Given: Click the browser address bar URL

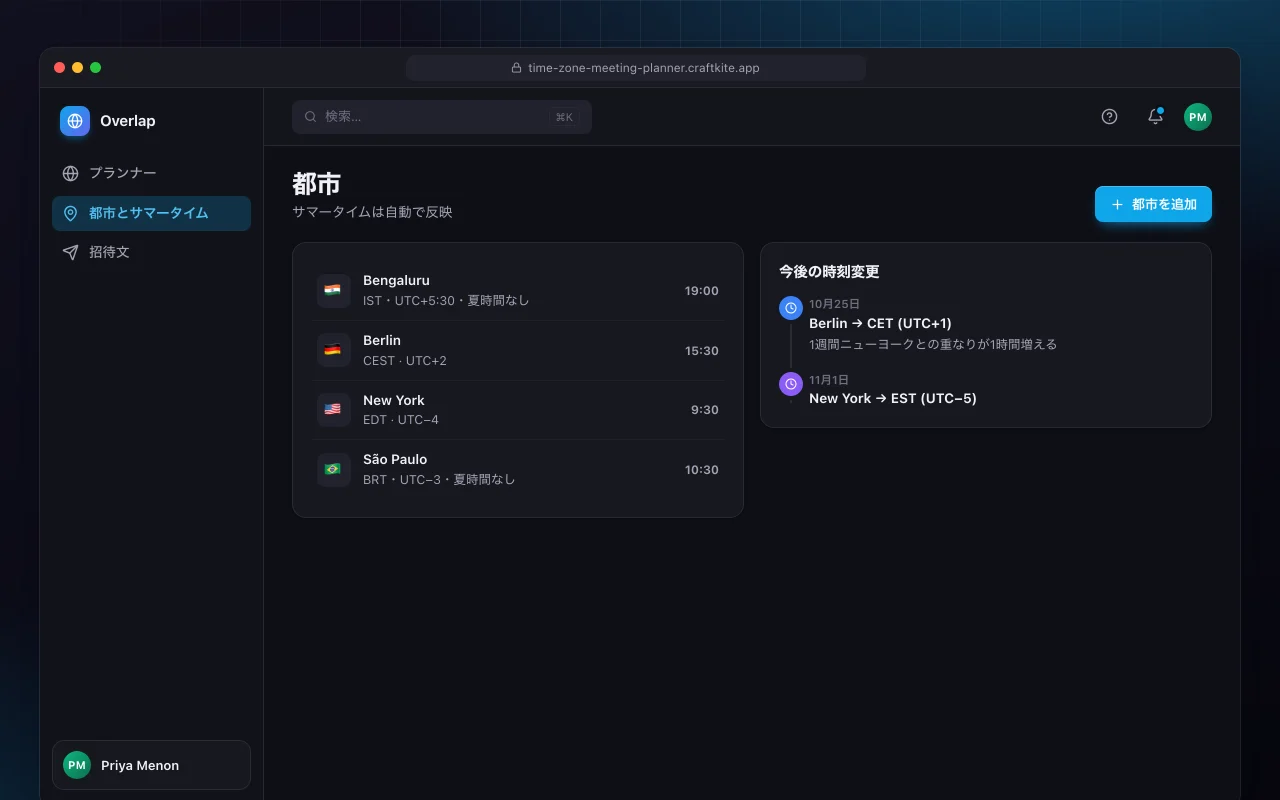Looking at the screenshot, I should click(644, 68).
